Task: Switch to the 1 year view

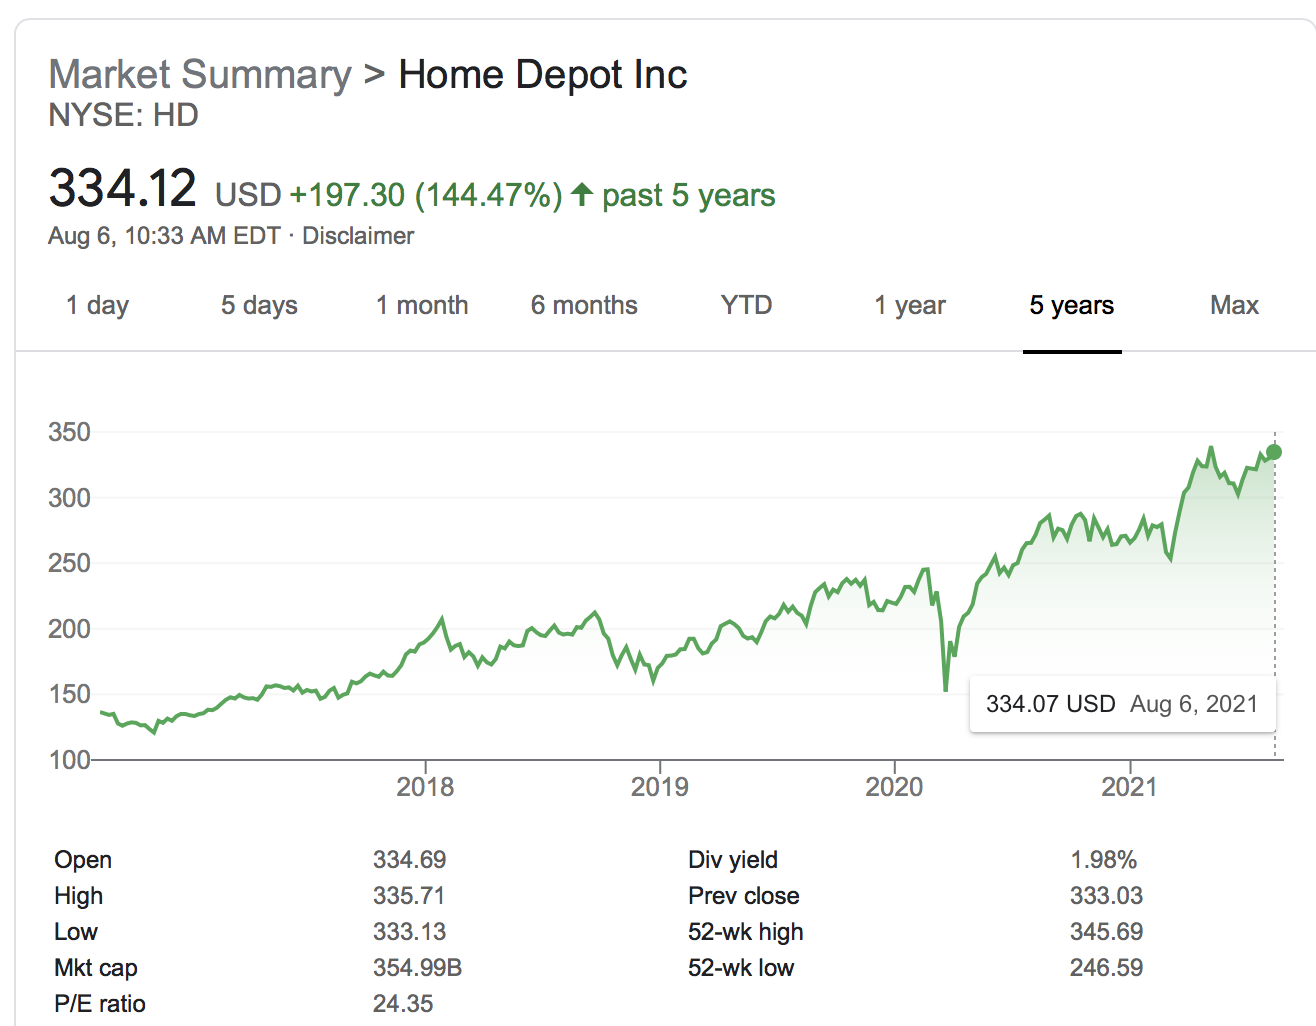Action: point(910,305)
